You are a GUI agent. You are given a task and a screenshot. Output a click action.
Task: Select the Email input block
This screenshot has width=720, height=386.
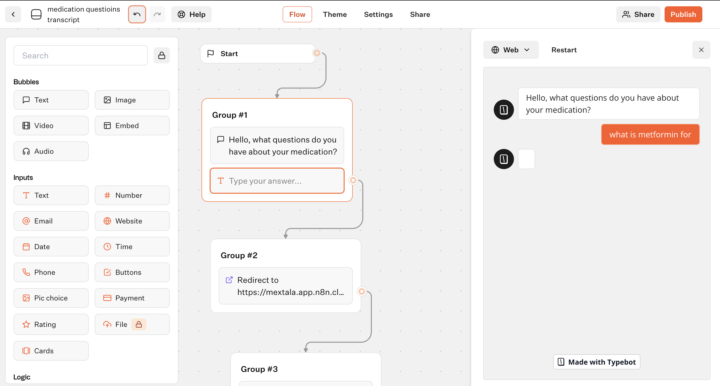pyautogui.click(x=51, y=221)
